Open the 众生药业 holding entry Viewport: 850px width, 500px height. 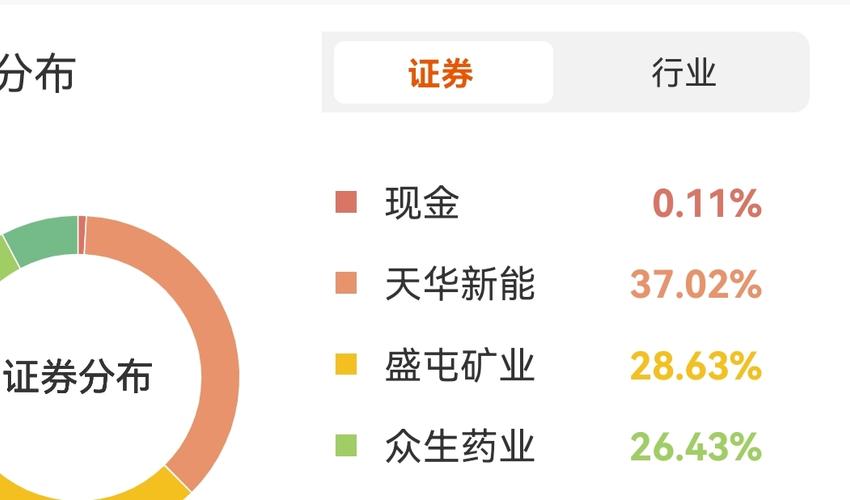460,446
